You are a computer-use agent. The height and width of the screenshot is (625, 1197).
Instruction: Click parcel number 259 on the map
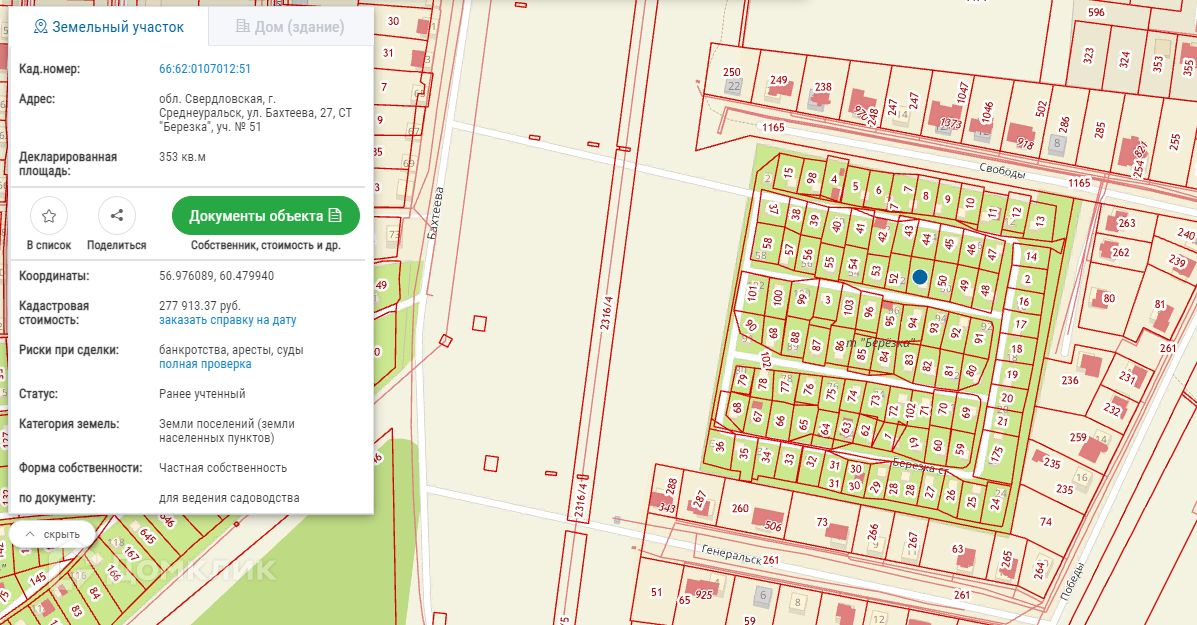[1077, 438]
